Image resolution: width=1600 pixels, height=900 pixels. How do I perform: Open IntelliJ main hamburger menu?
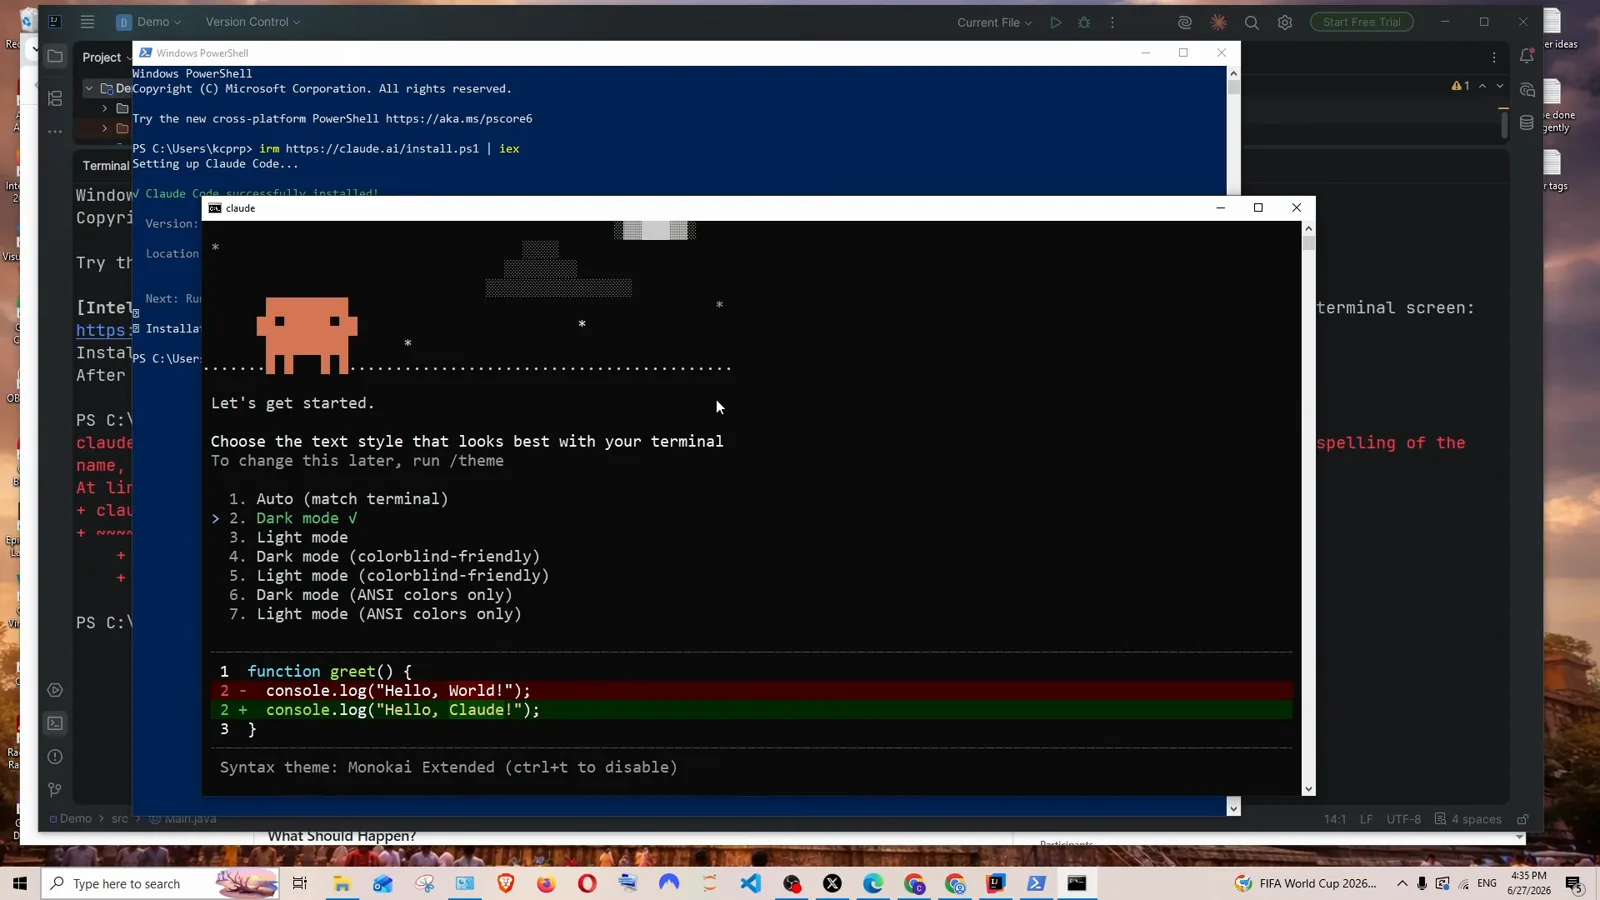[88, 22]
